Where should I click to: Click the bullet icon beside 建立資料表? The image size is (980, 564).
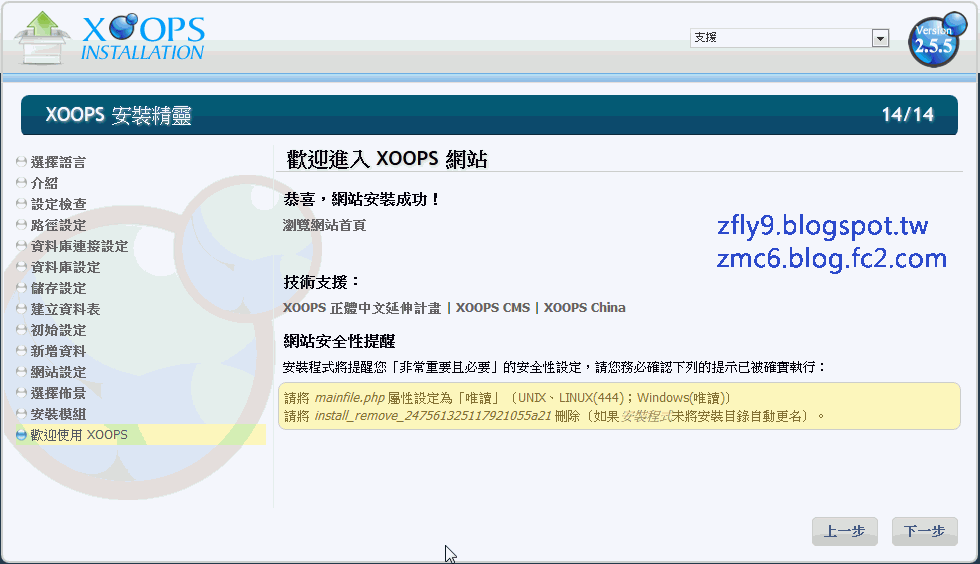point(21,309)
